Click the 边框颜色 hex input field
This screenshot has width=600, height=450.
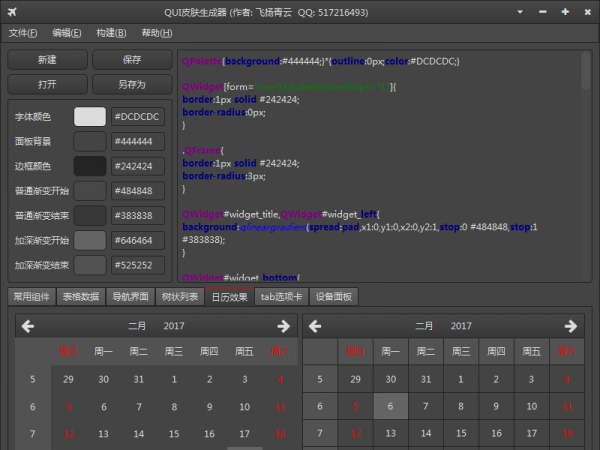[x=137, y=166]
